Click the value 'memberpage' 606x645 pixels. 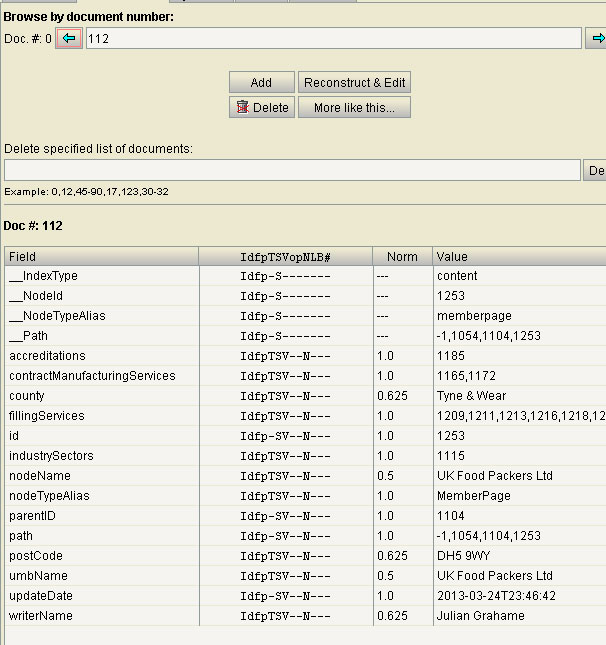[474, 316]
